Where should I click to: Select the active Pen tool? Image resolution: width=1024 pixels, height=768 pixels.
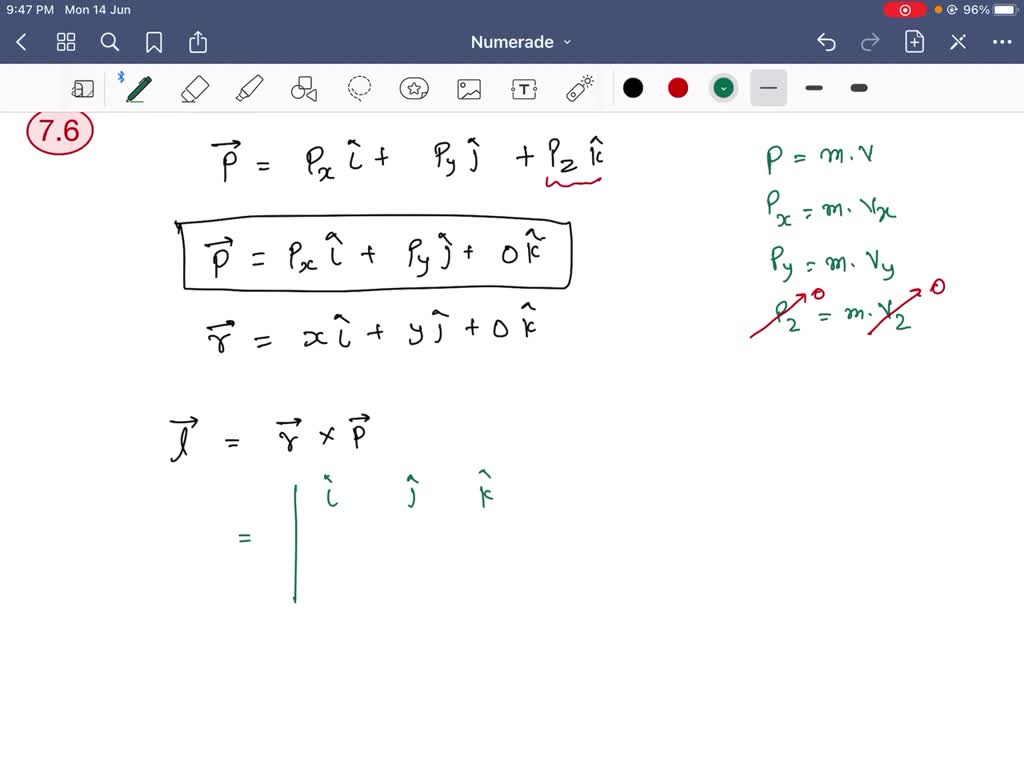138,88
